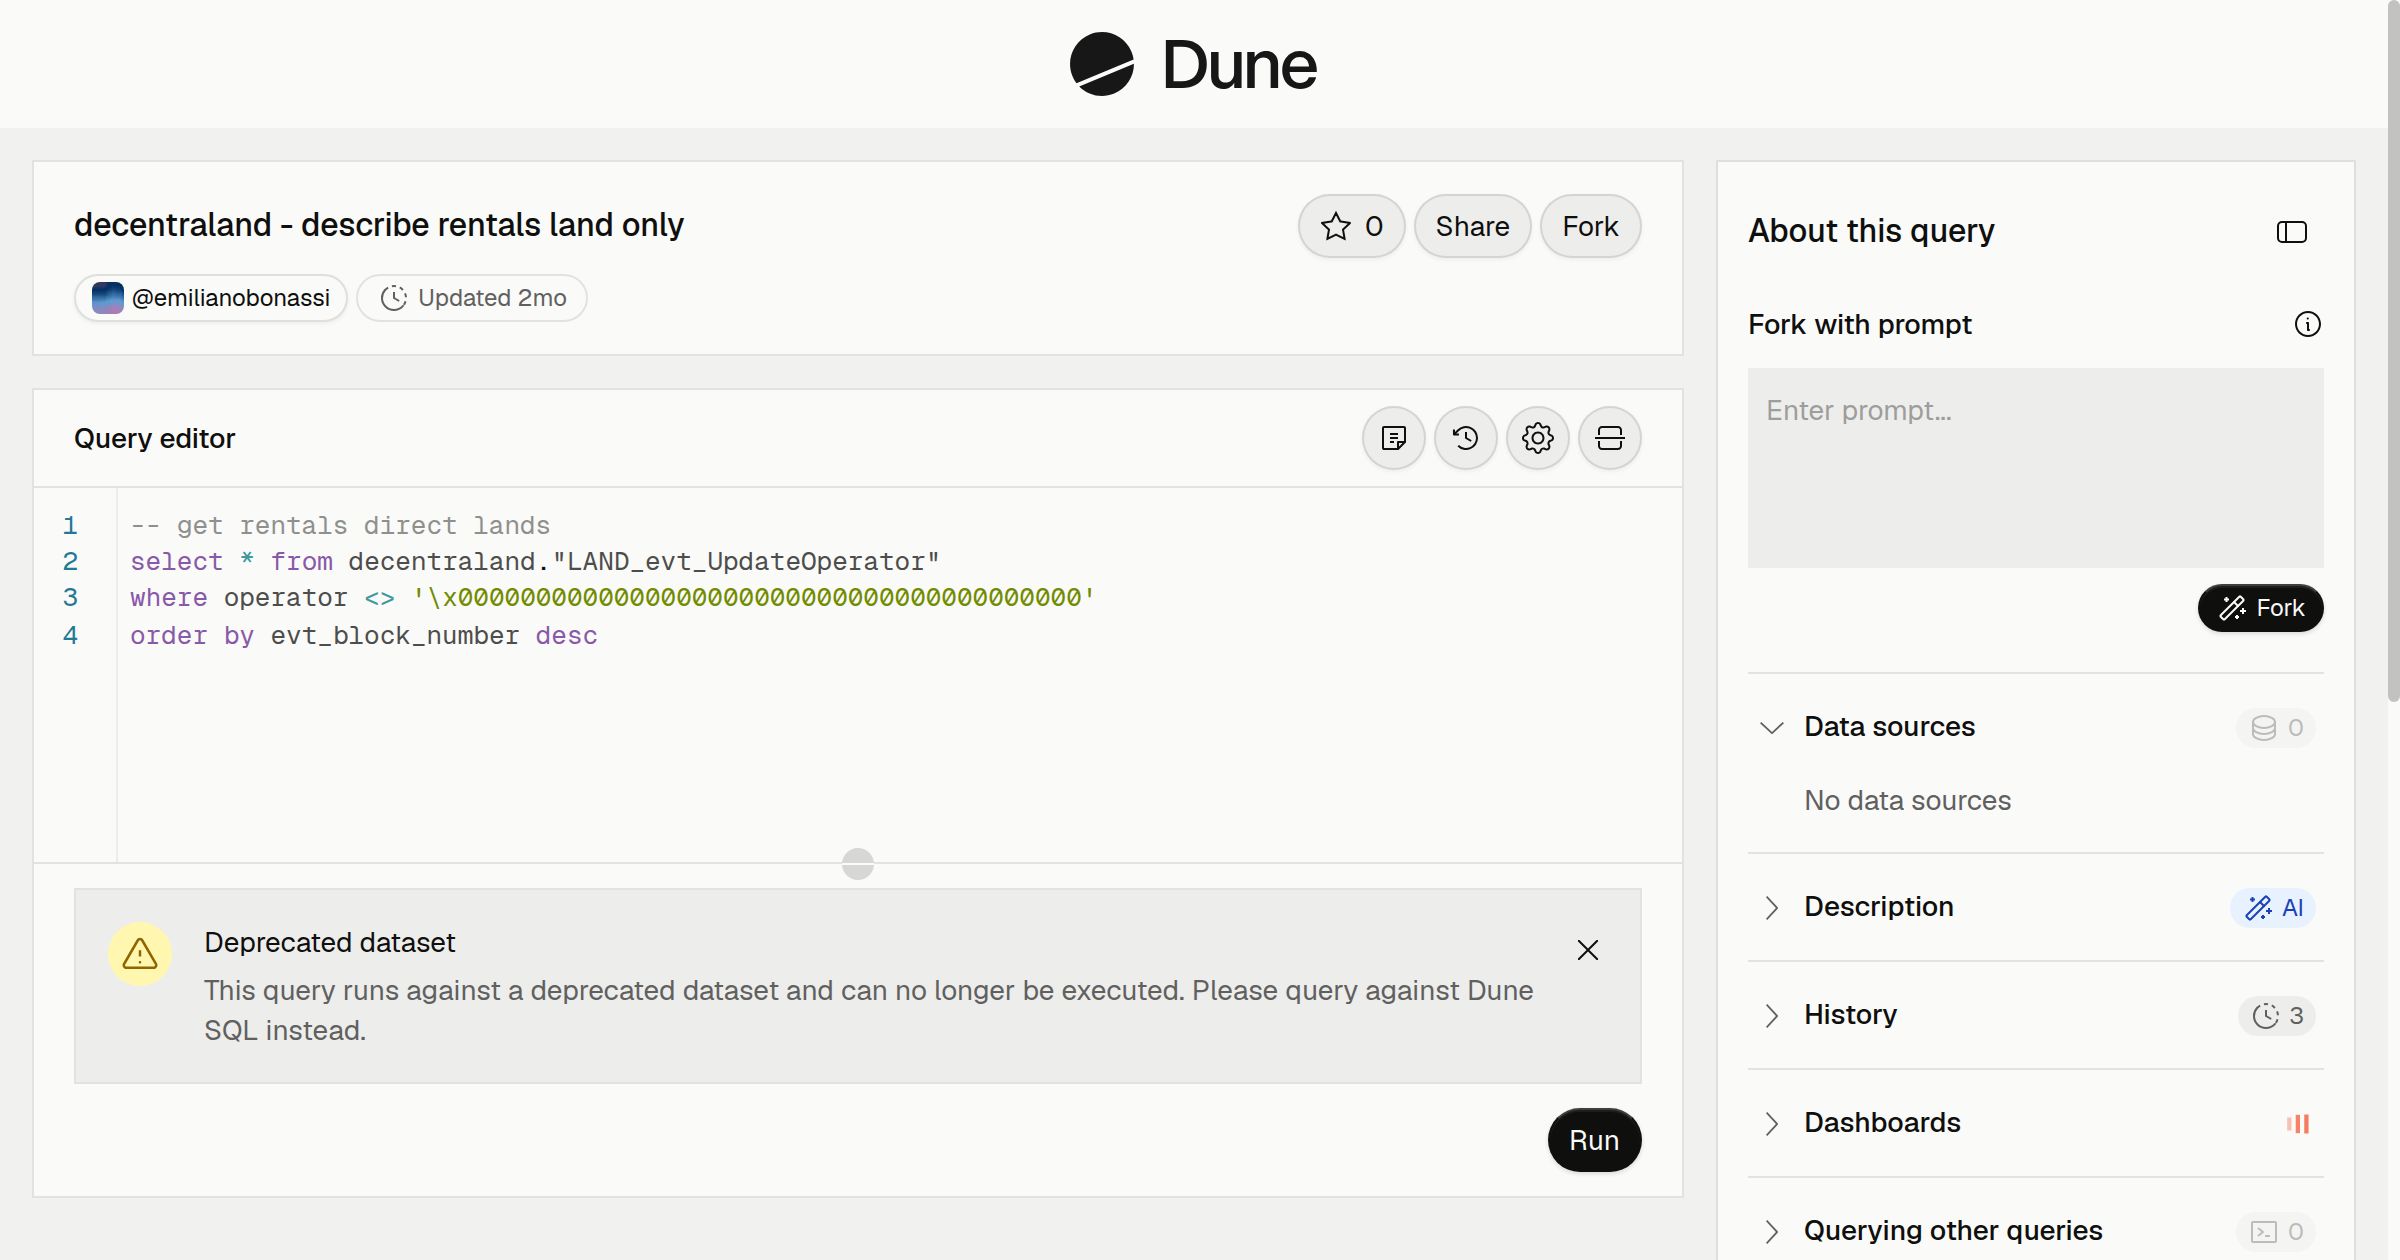Collapse the Data sources section

1772,727
